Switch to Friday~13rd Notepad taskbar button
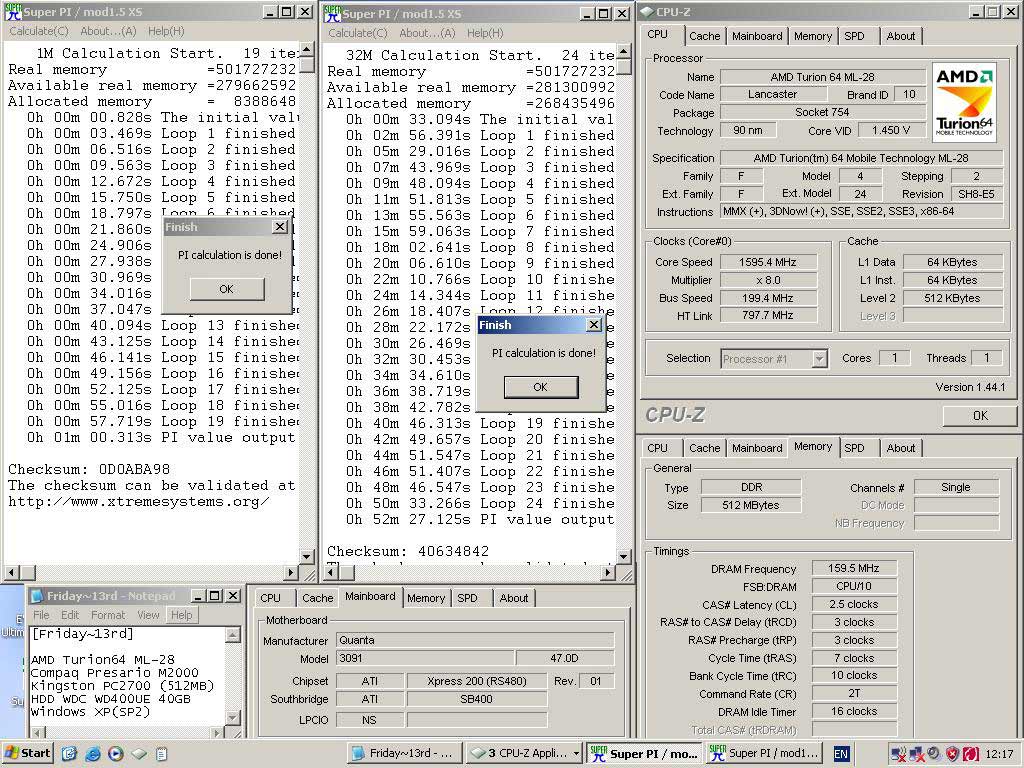This screenshot has height=768, width=1024. pos(404,754)
